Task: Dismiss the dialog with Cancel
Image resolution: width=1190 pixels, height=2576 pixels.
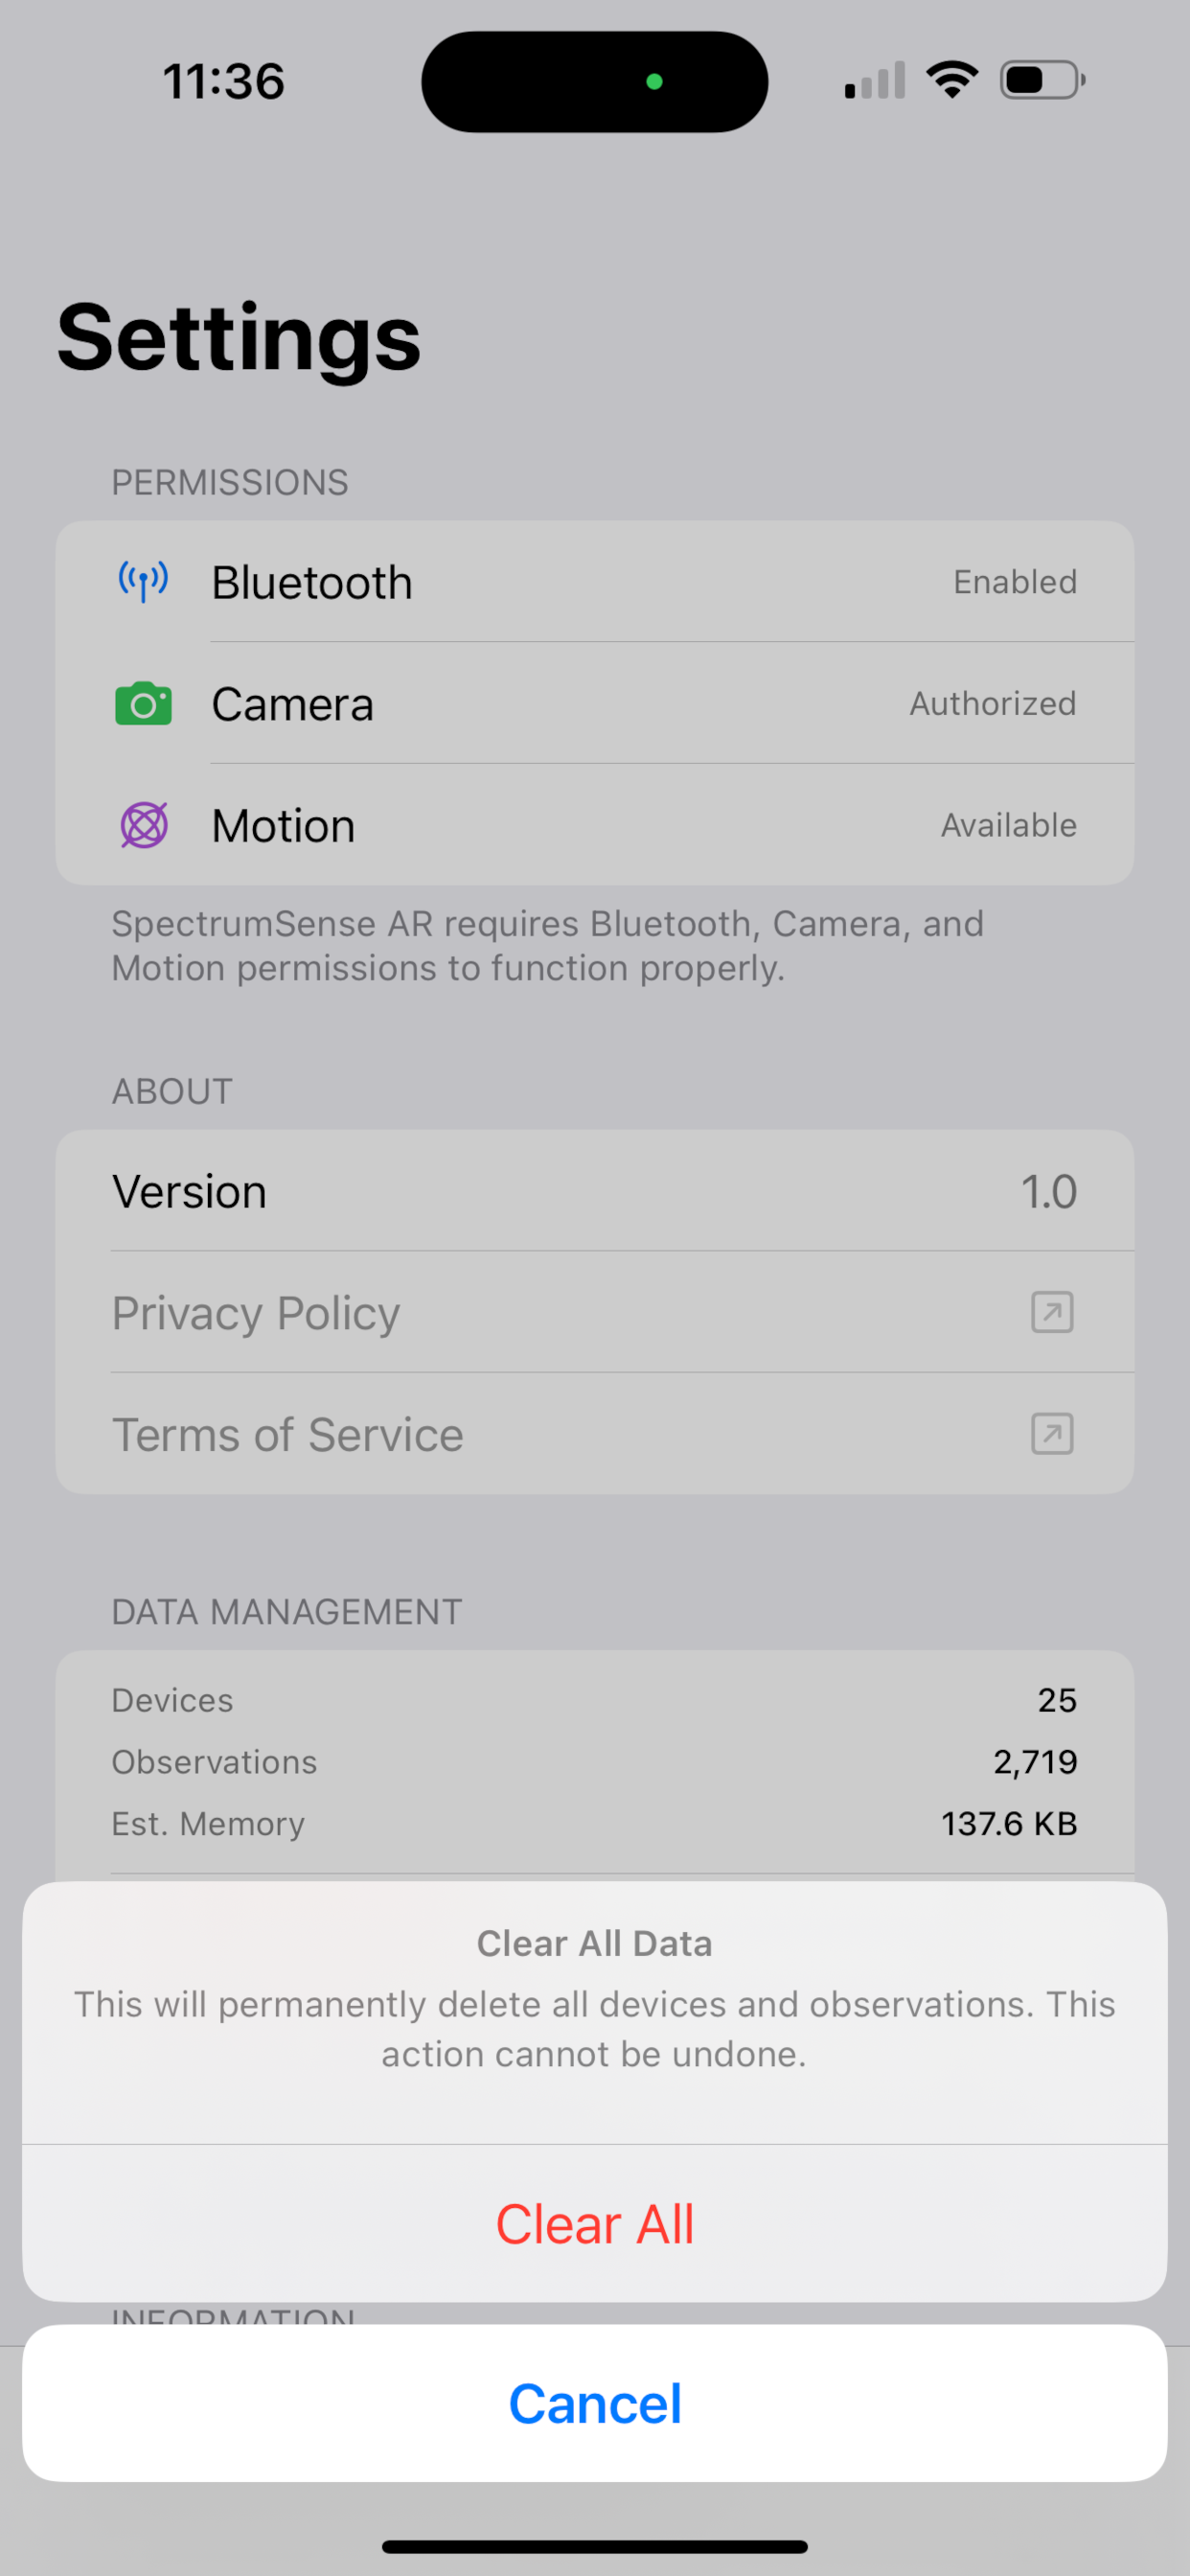Action: click(595, 2403)
